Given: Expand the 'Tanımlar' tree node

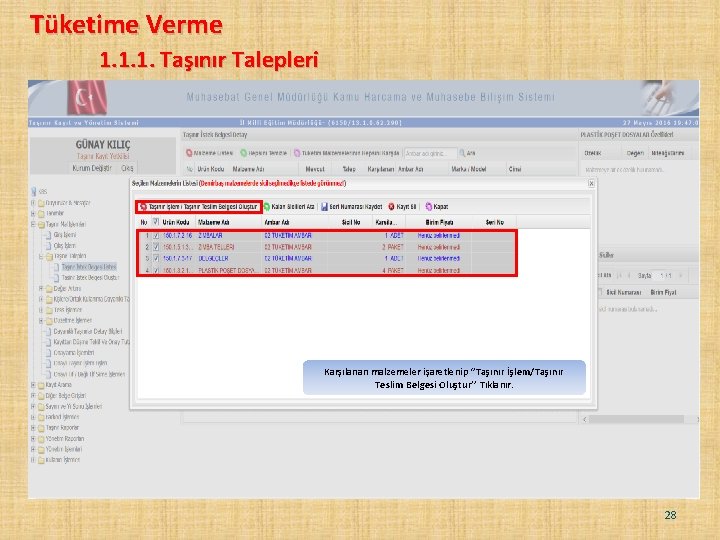Looking at the screenshot, I should coord(33,214).
